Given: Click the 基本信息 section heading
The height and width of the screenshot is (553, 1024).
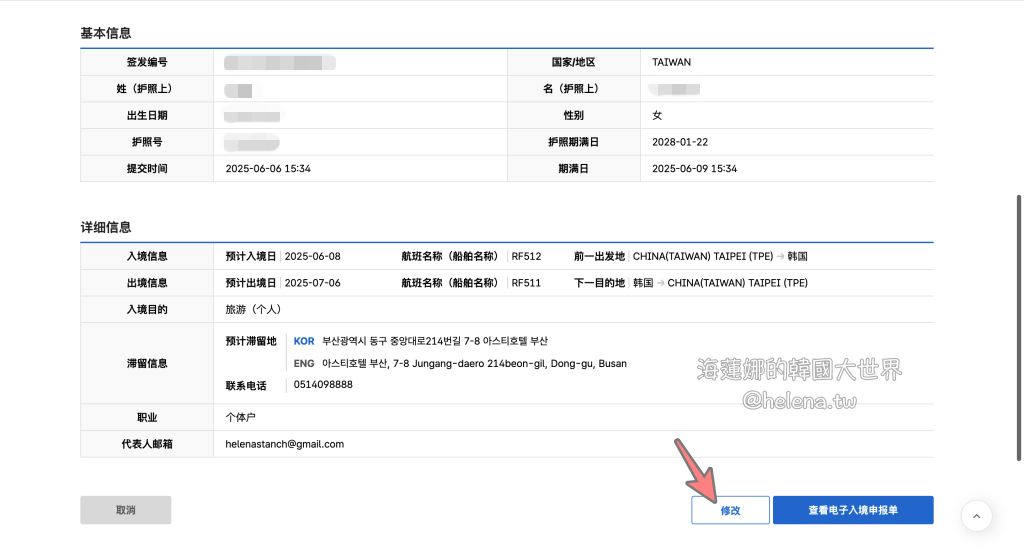Looking at the screenshot, I should point(106,34).
